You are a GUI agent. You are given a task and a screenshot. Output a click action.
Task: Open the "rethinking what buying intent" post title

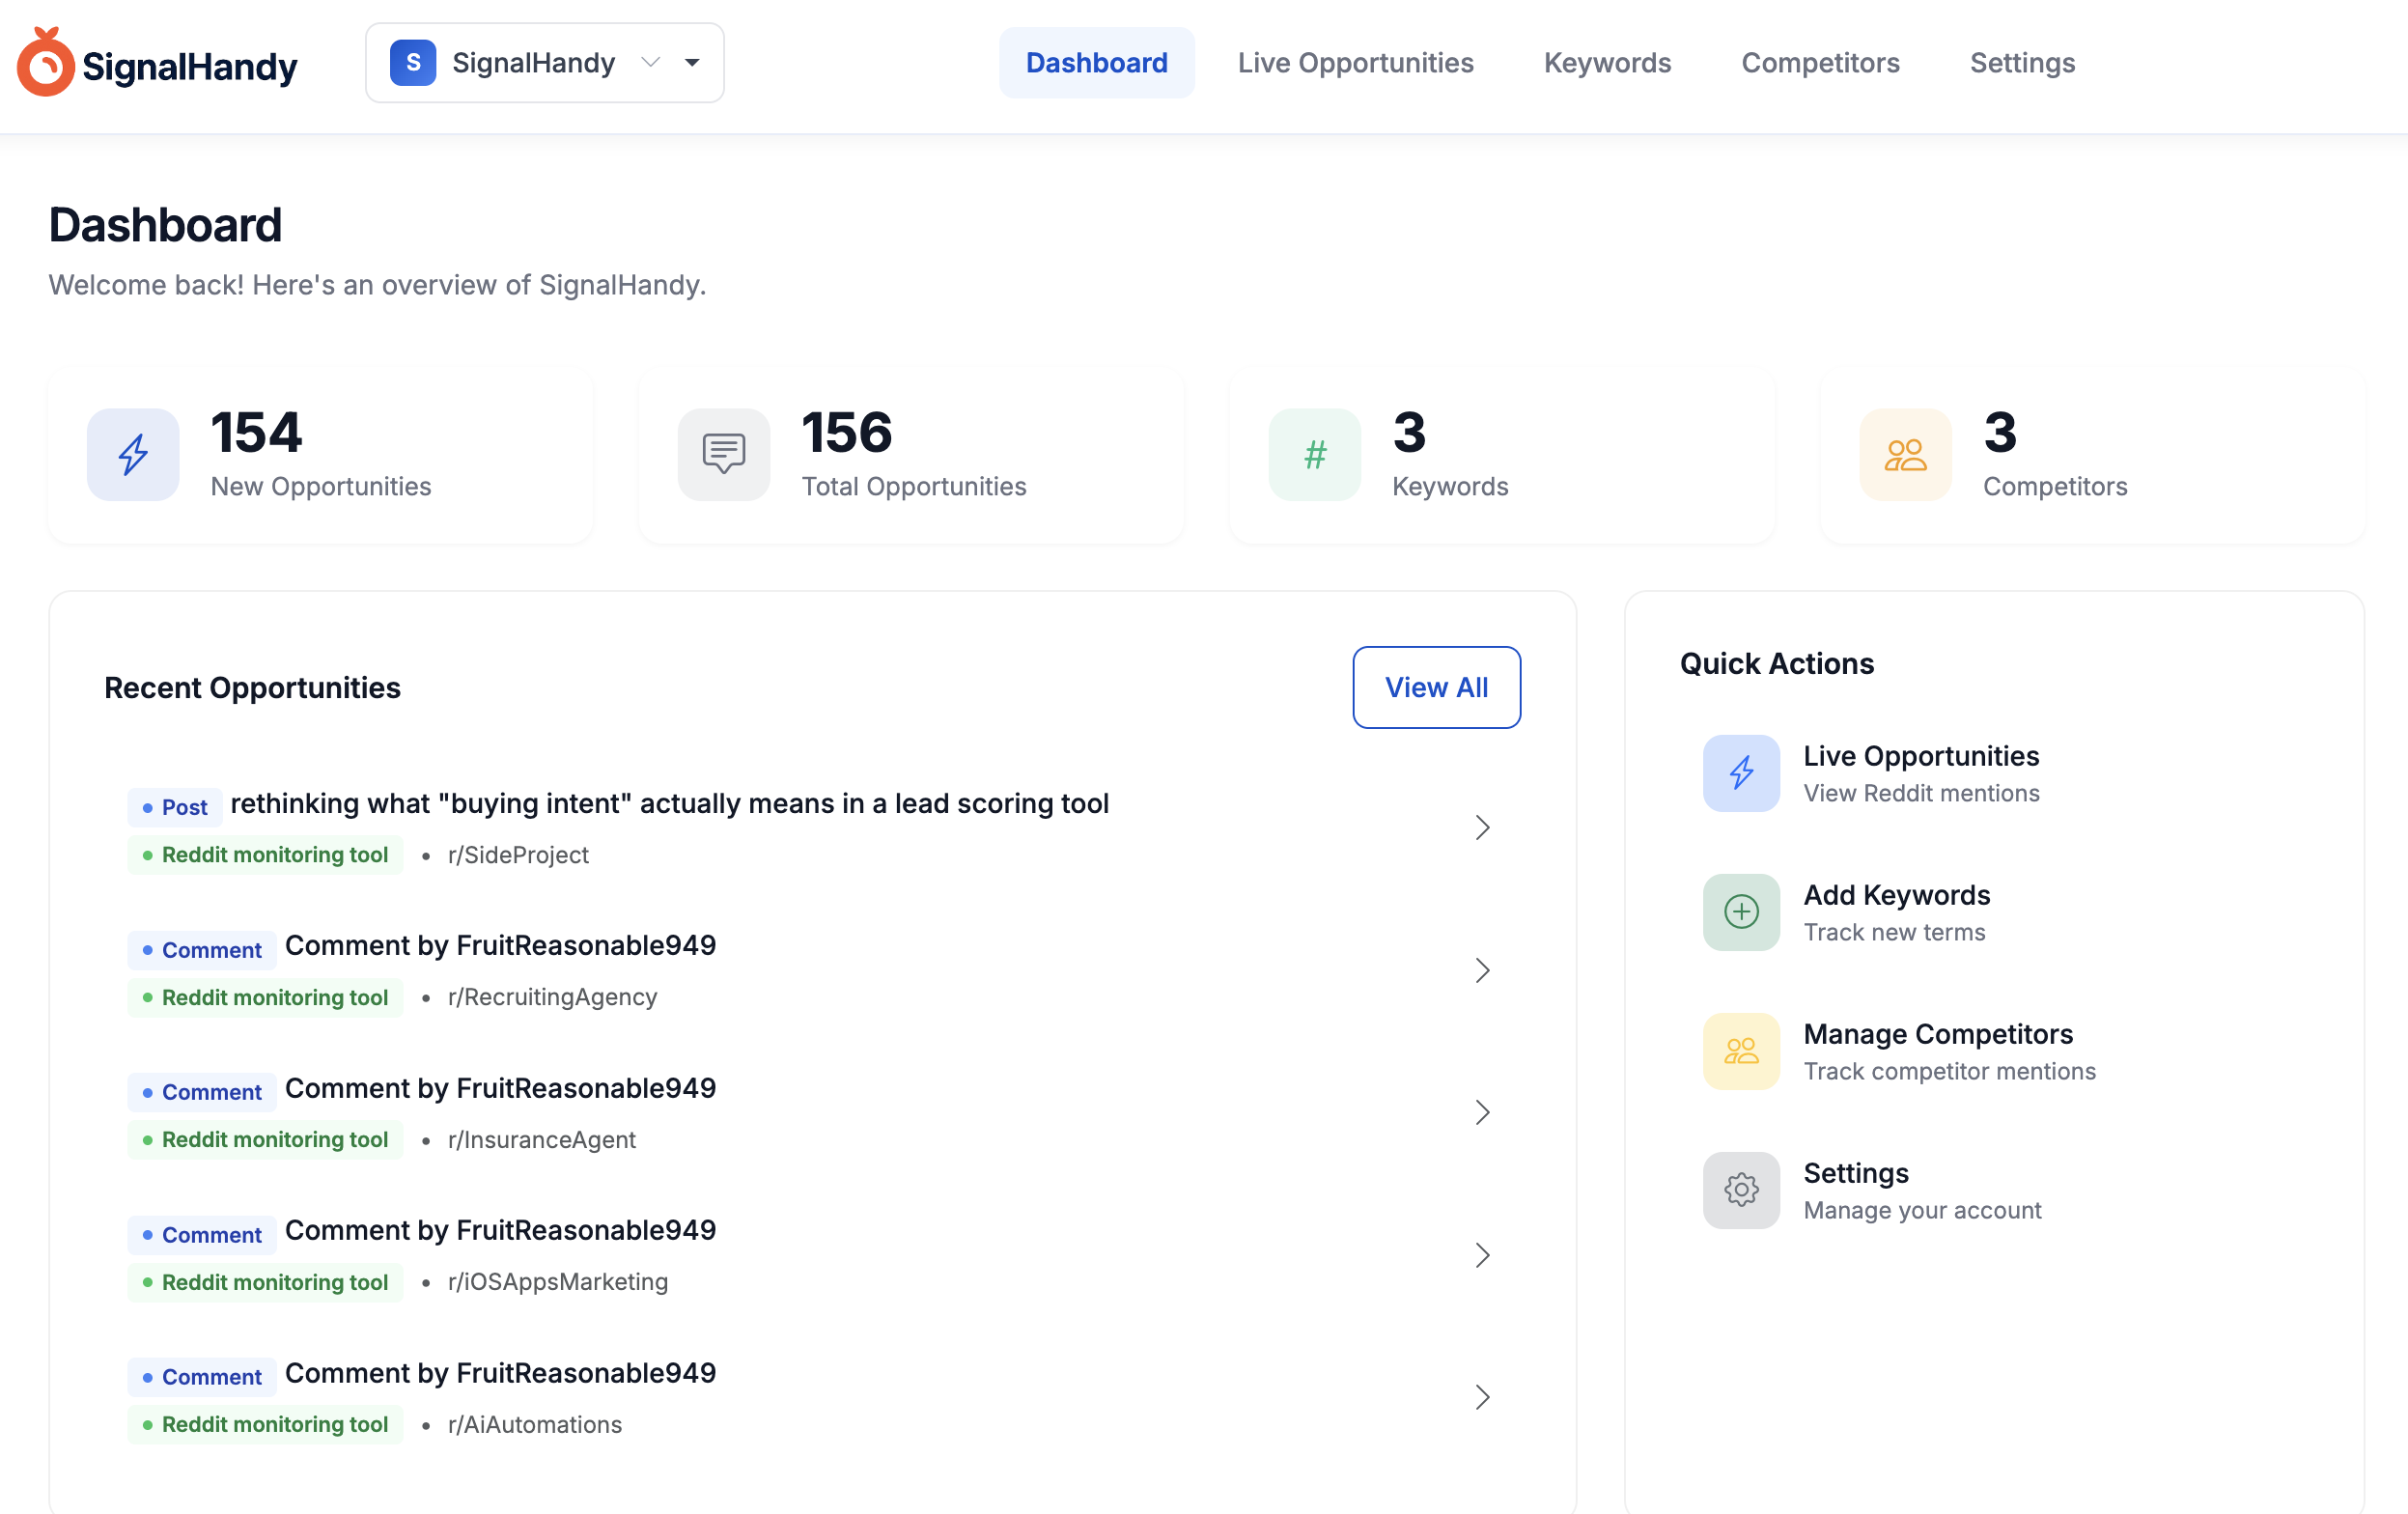coord(669,804)
